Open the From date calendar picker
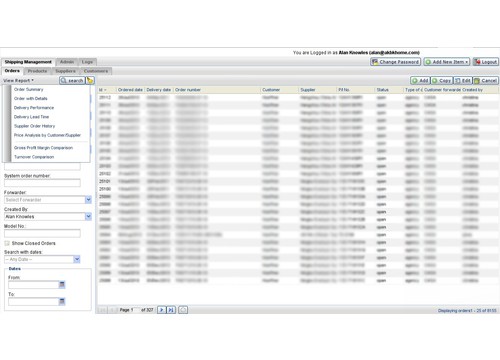The width and height of the screenshot is (500, 360). click(62, 284)
